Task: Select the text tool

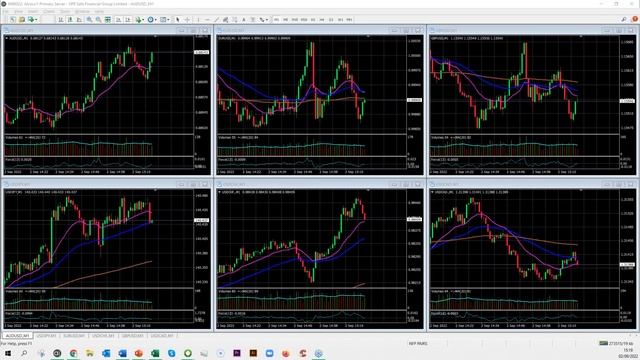Action: 244,19
